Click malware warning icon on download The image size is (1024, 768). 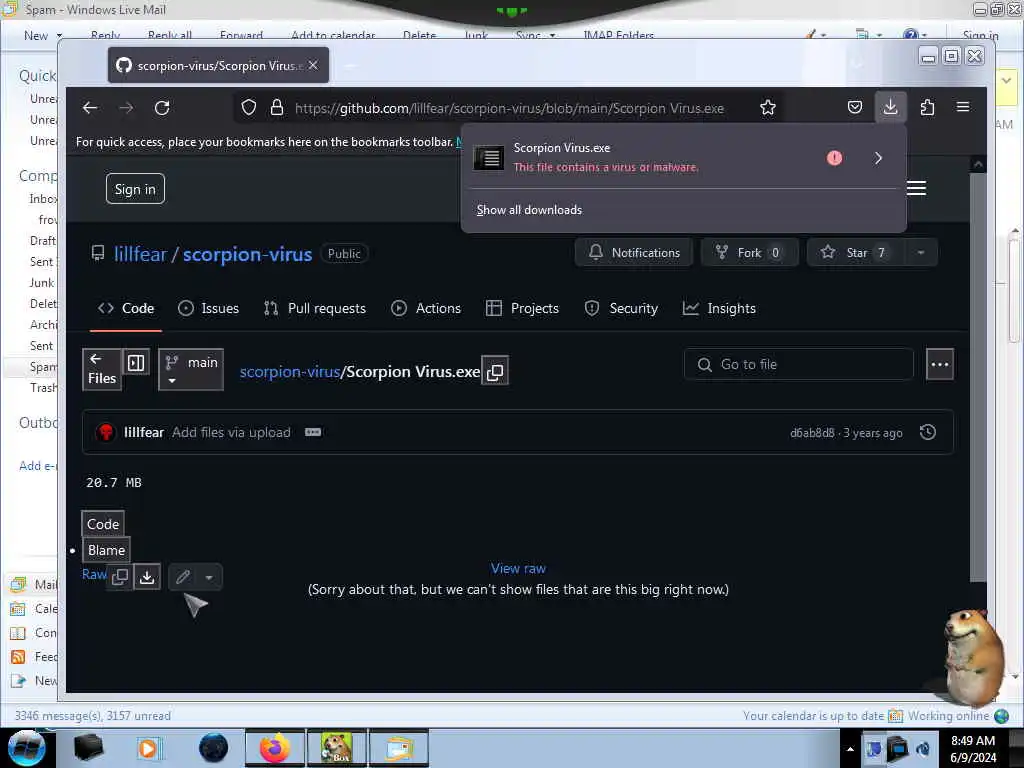pyautogui.click(x=834, y=158)
